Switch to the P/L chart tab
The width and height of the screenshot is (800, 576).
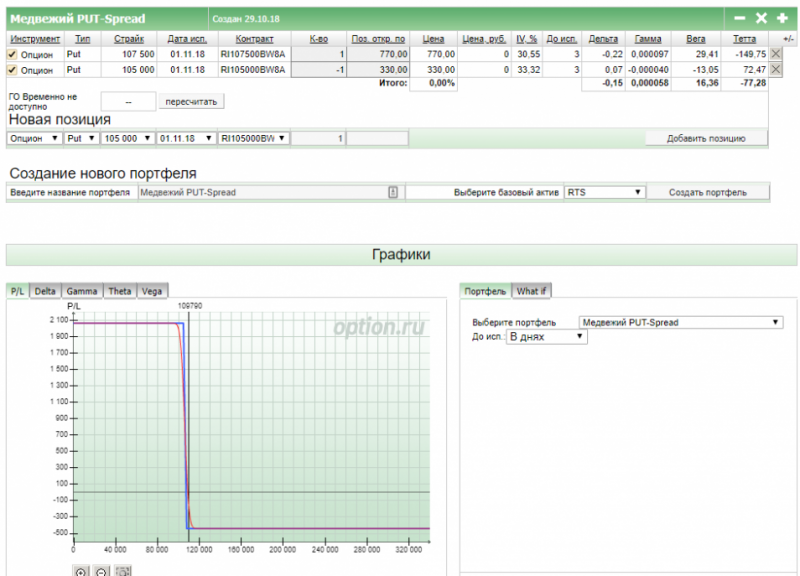coord(17,291)
